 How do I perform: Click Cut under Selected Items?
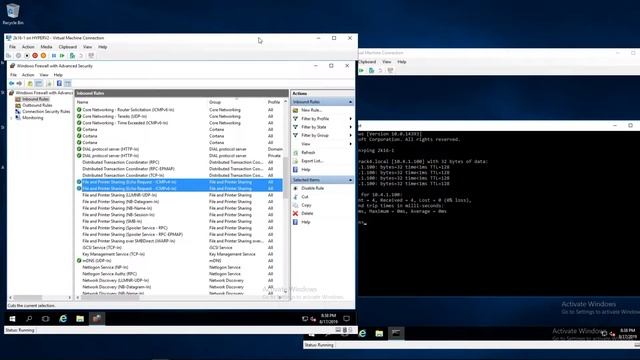[305, 197]
